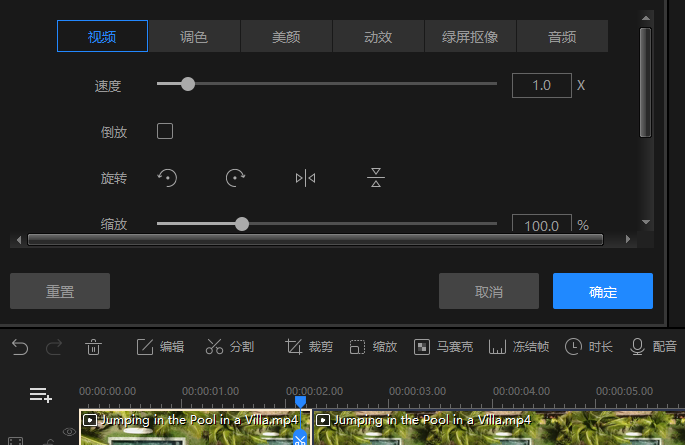The image size is (685, 445).
Task: Choose 冻结帧 freeze frame tool
Action: click(519, 347)
